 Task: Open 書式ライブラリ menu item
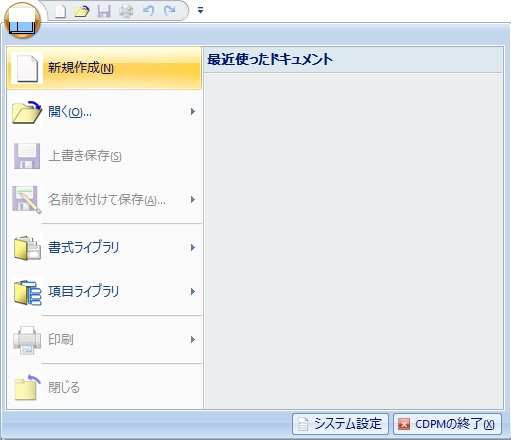(x=104, y=248)
